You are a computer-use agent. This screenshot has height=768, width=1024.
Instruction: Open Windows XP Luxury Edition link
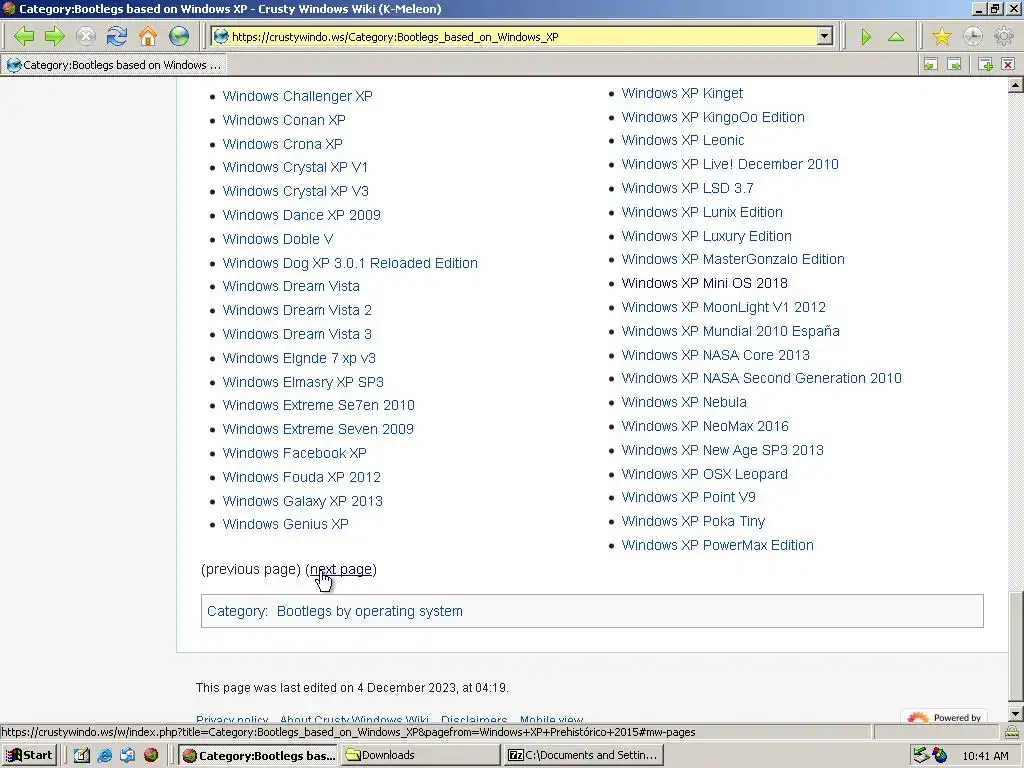coord(707,236)
